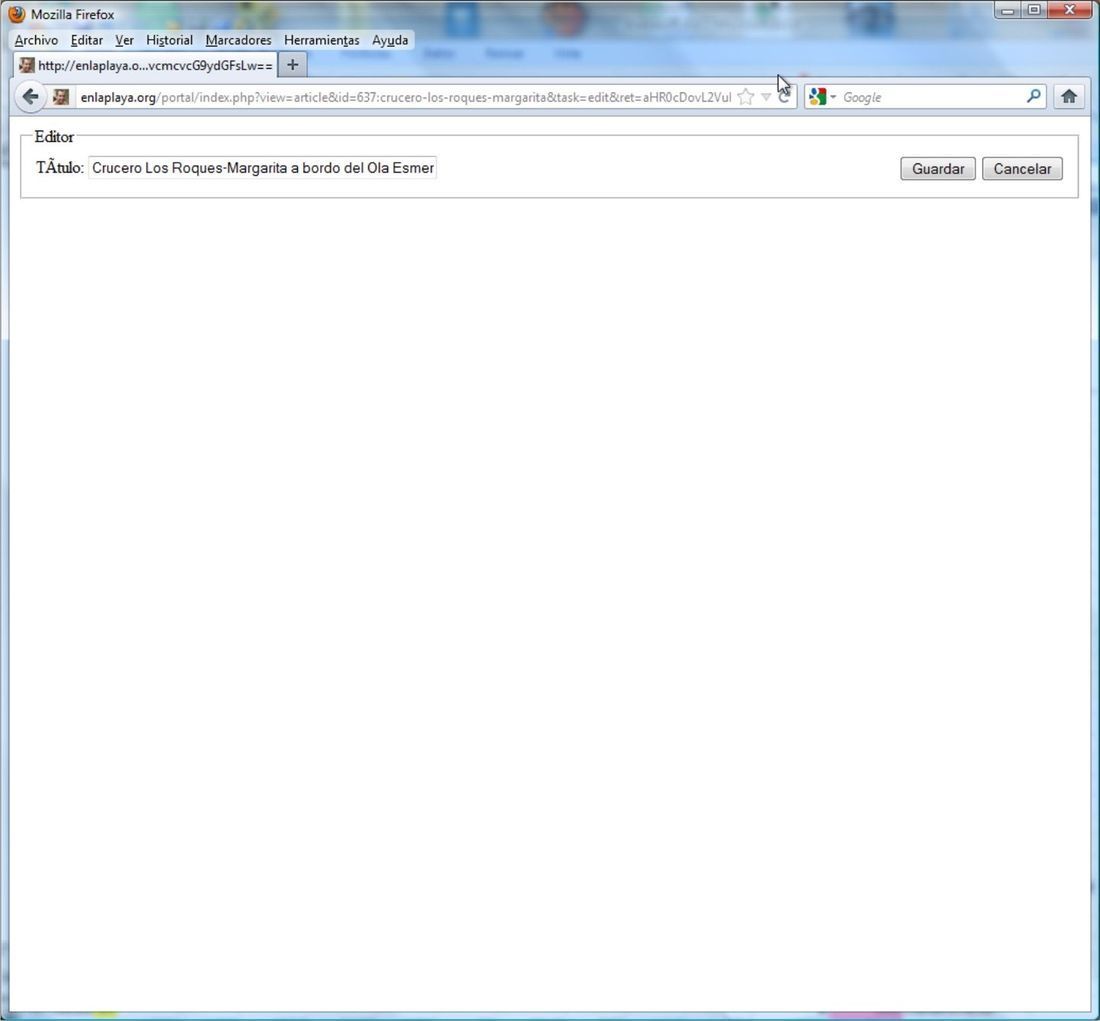Close the Firefox window
The image size is (1100, 1021).
1070,10
